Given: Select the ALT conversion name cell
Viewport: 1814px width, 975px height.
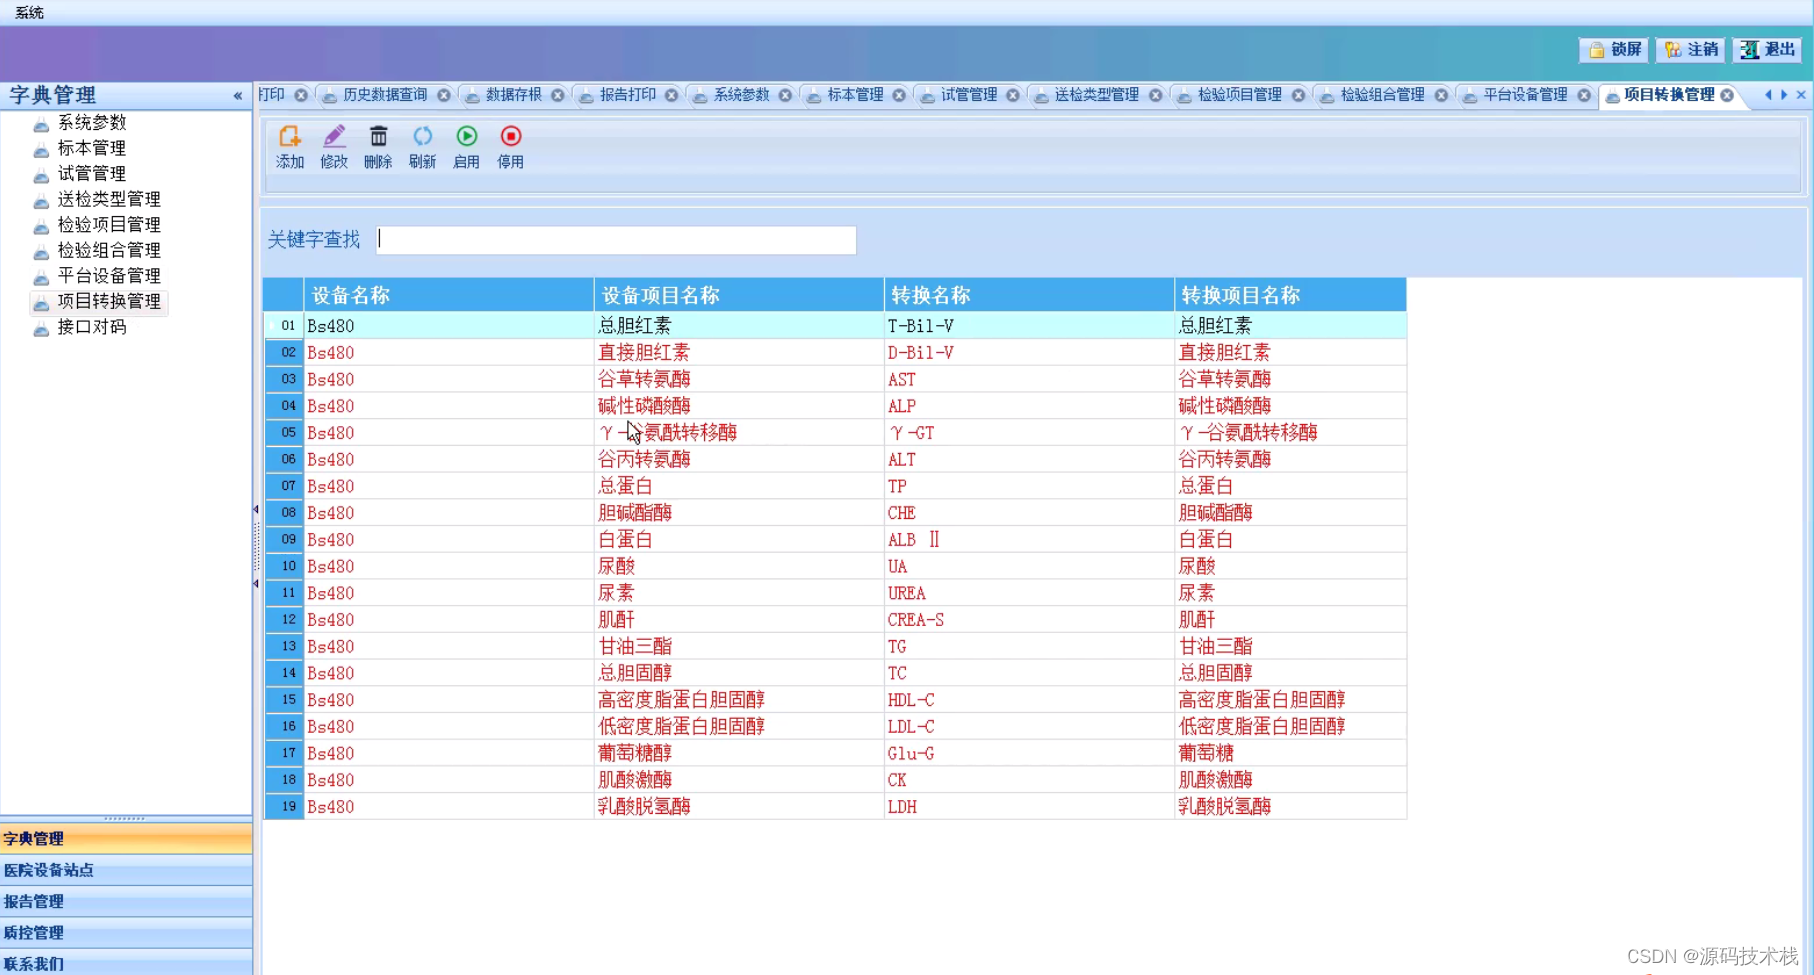Looking at the screenshot, I should pos(1029,460).
